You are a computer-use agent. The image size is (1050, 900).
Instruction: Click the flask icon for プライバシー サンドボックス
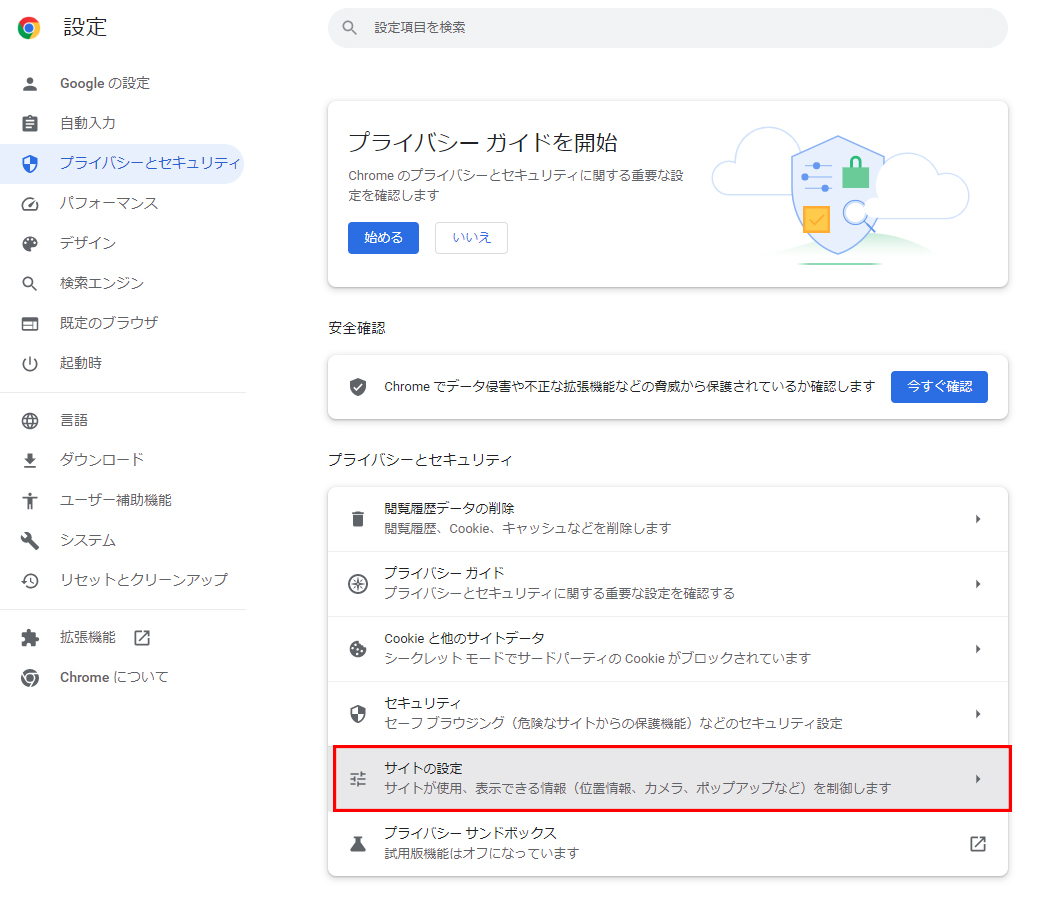pyautogui.click(x=358, y=844)
